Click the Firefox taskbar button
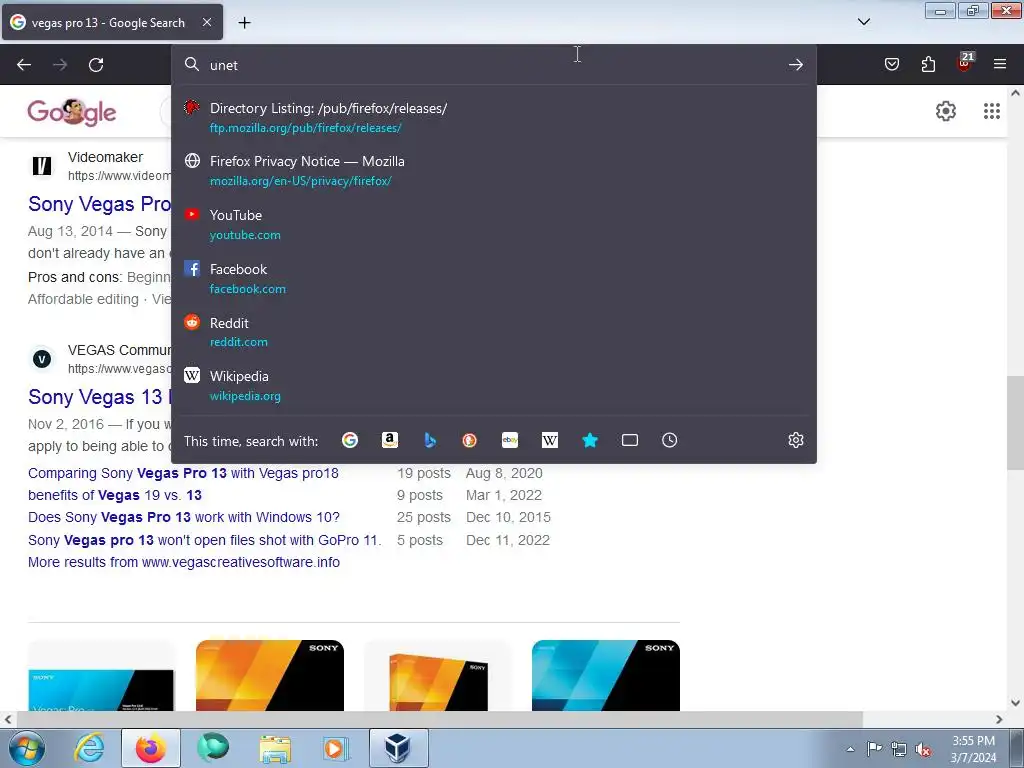Image resolution: width=1024 pixels, height=768 pixels. 151,748
